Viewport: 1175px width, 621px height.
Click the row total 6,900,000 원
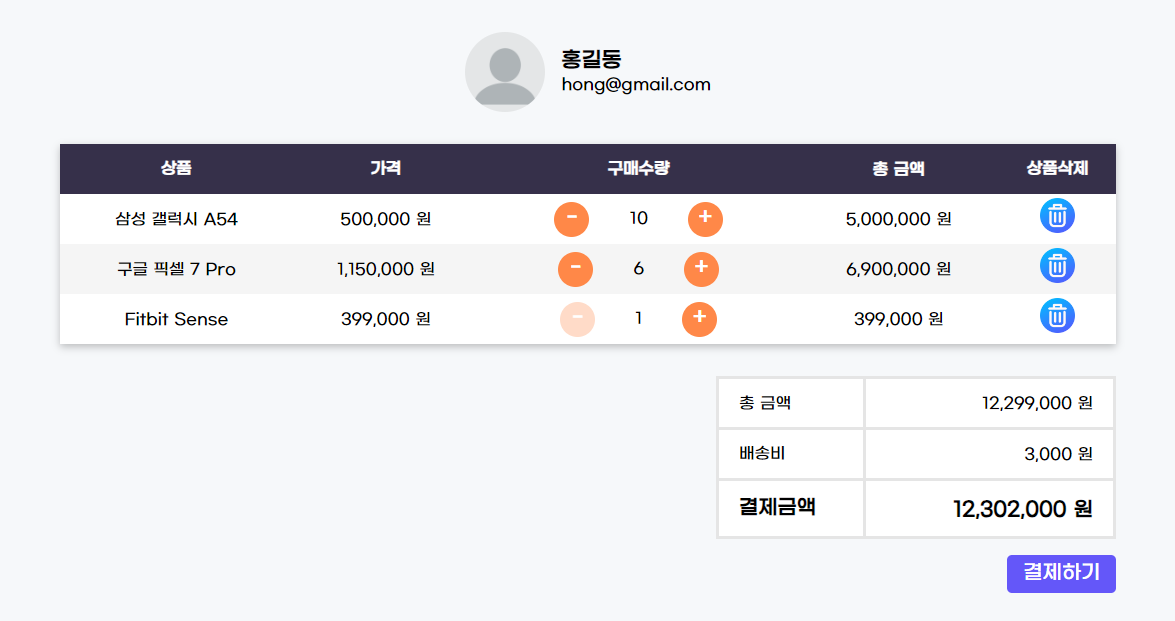898,269
